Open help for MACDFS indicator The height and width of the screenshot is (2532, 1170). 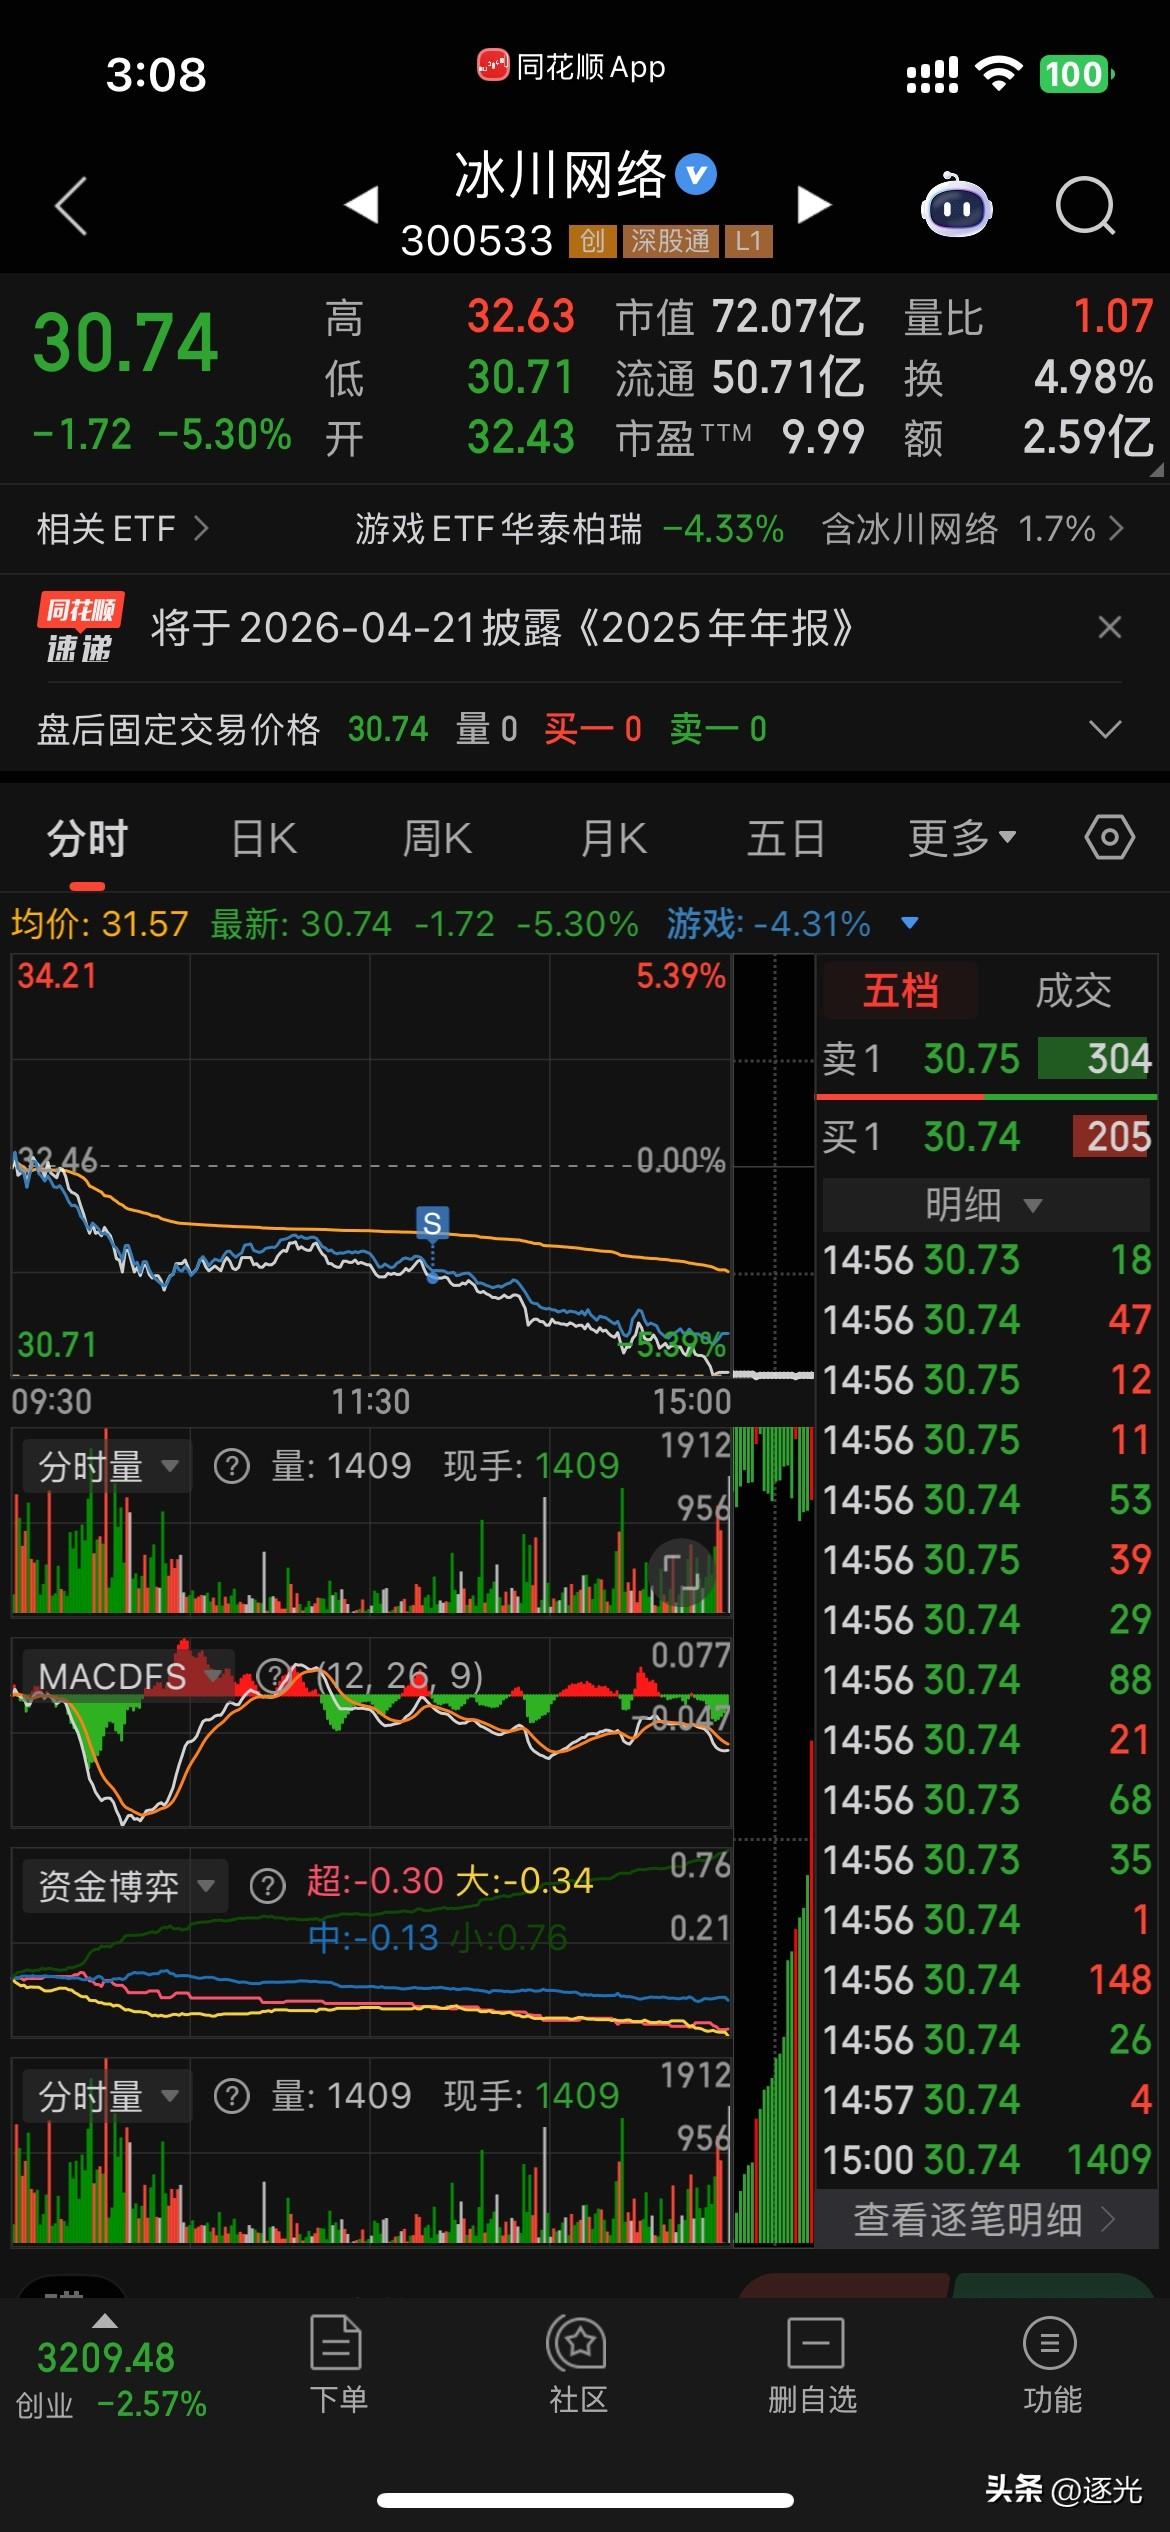(x=274, y=1676)
